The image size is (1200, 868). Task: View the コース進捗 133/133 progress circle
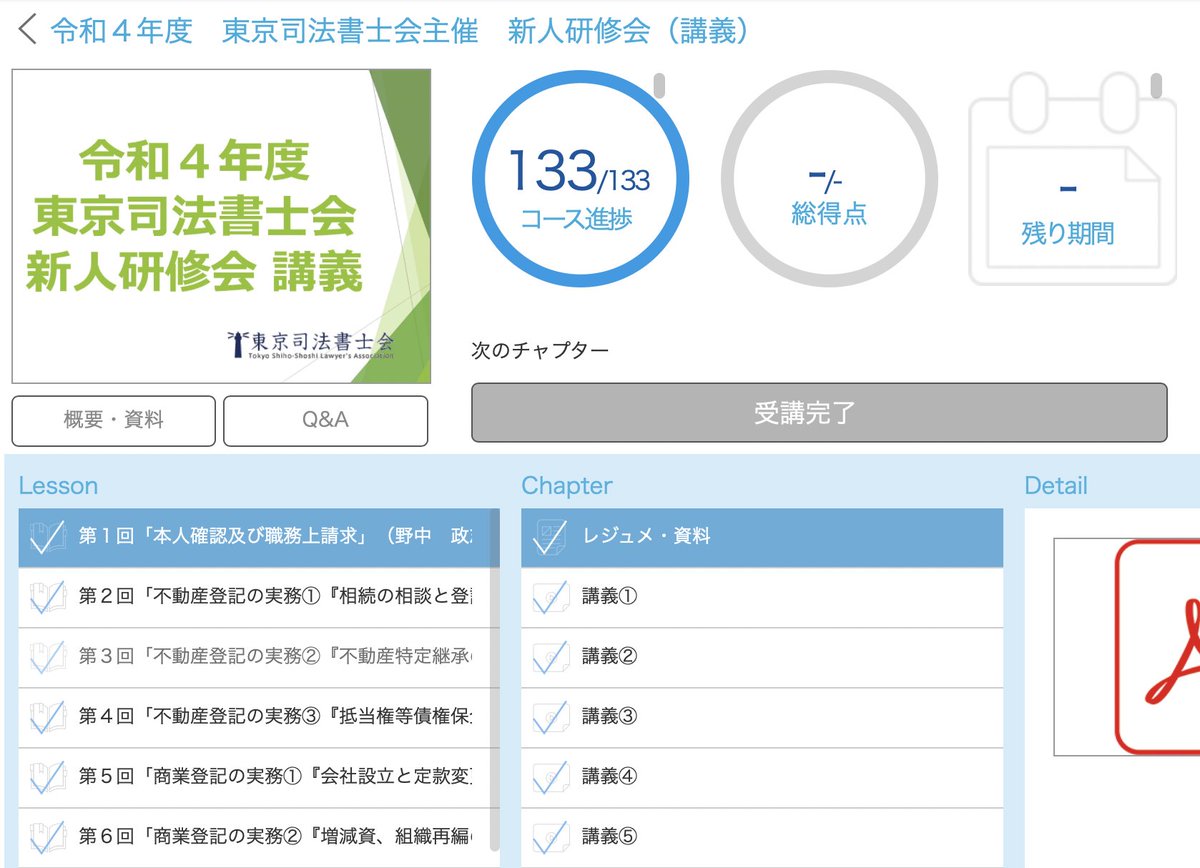[x=580, y=179]
